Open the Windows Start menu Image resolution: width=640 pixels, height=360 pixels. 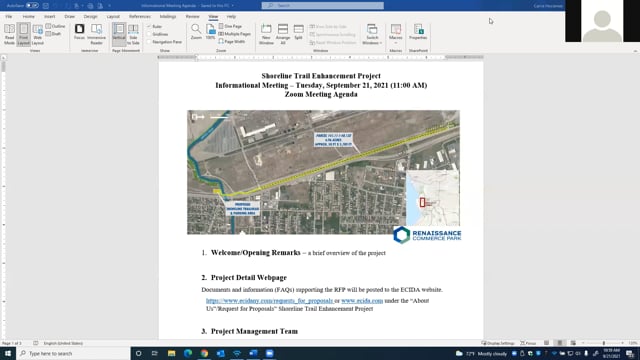point(8,353)
